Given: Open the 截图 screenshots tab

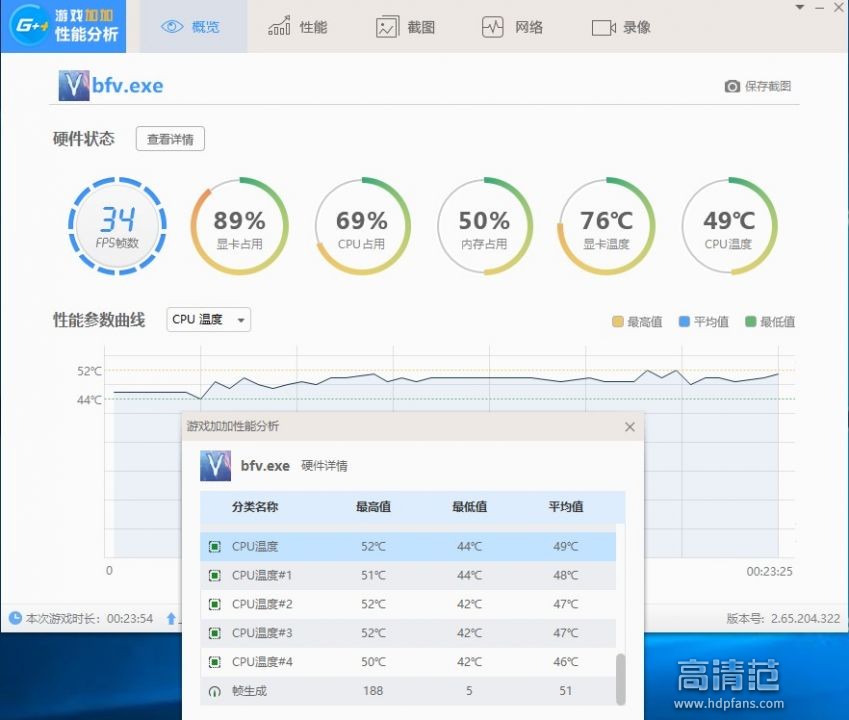Looking at the screenshot, I should [405, 27].
